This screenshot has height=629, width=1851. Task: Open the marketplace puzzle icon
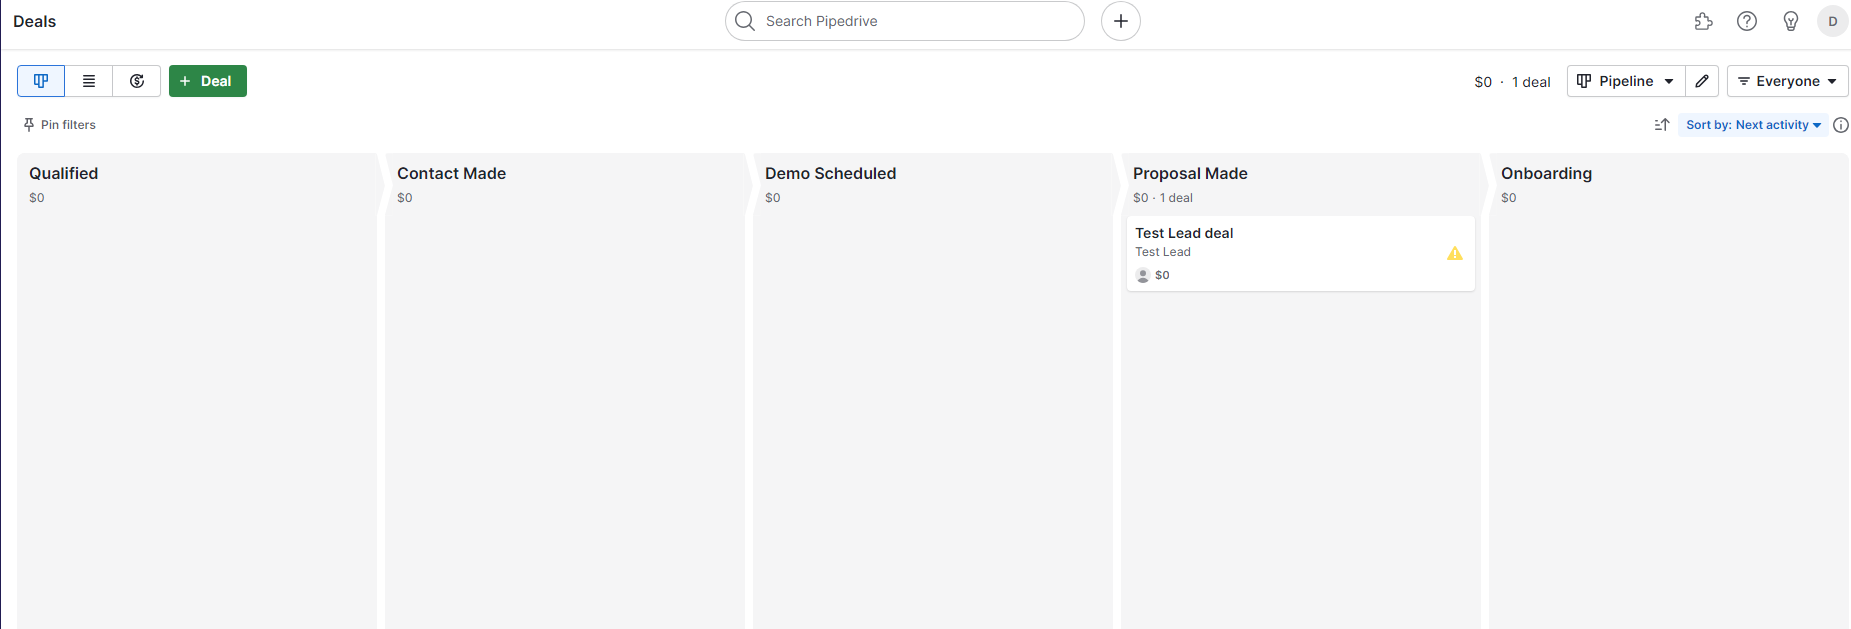click(1703, 21)
